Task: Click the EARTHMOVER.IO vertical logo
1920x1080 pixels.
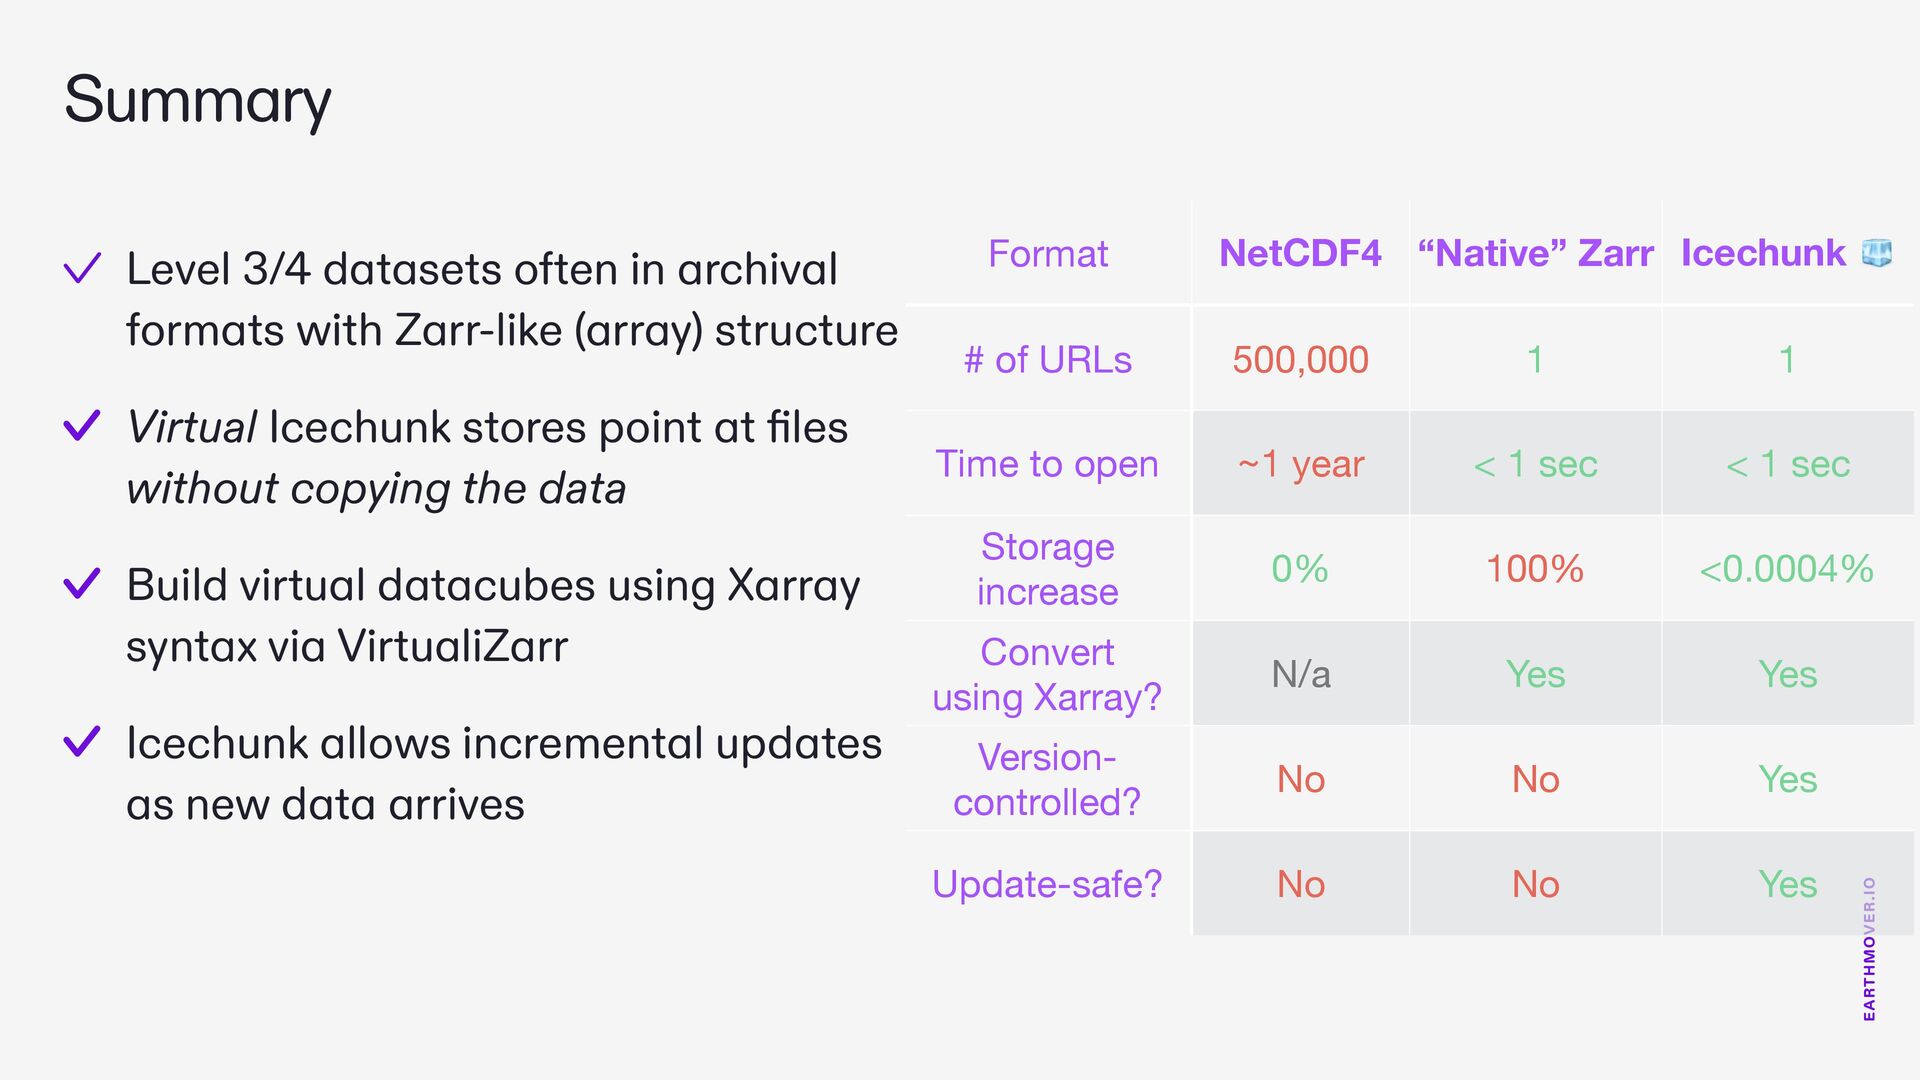Action: [x=1869, y=949]
